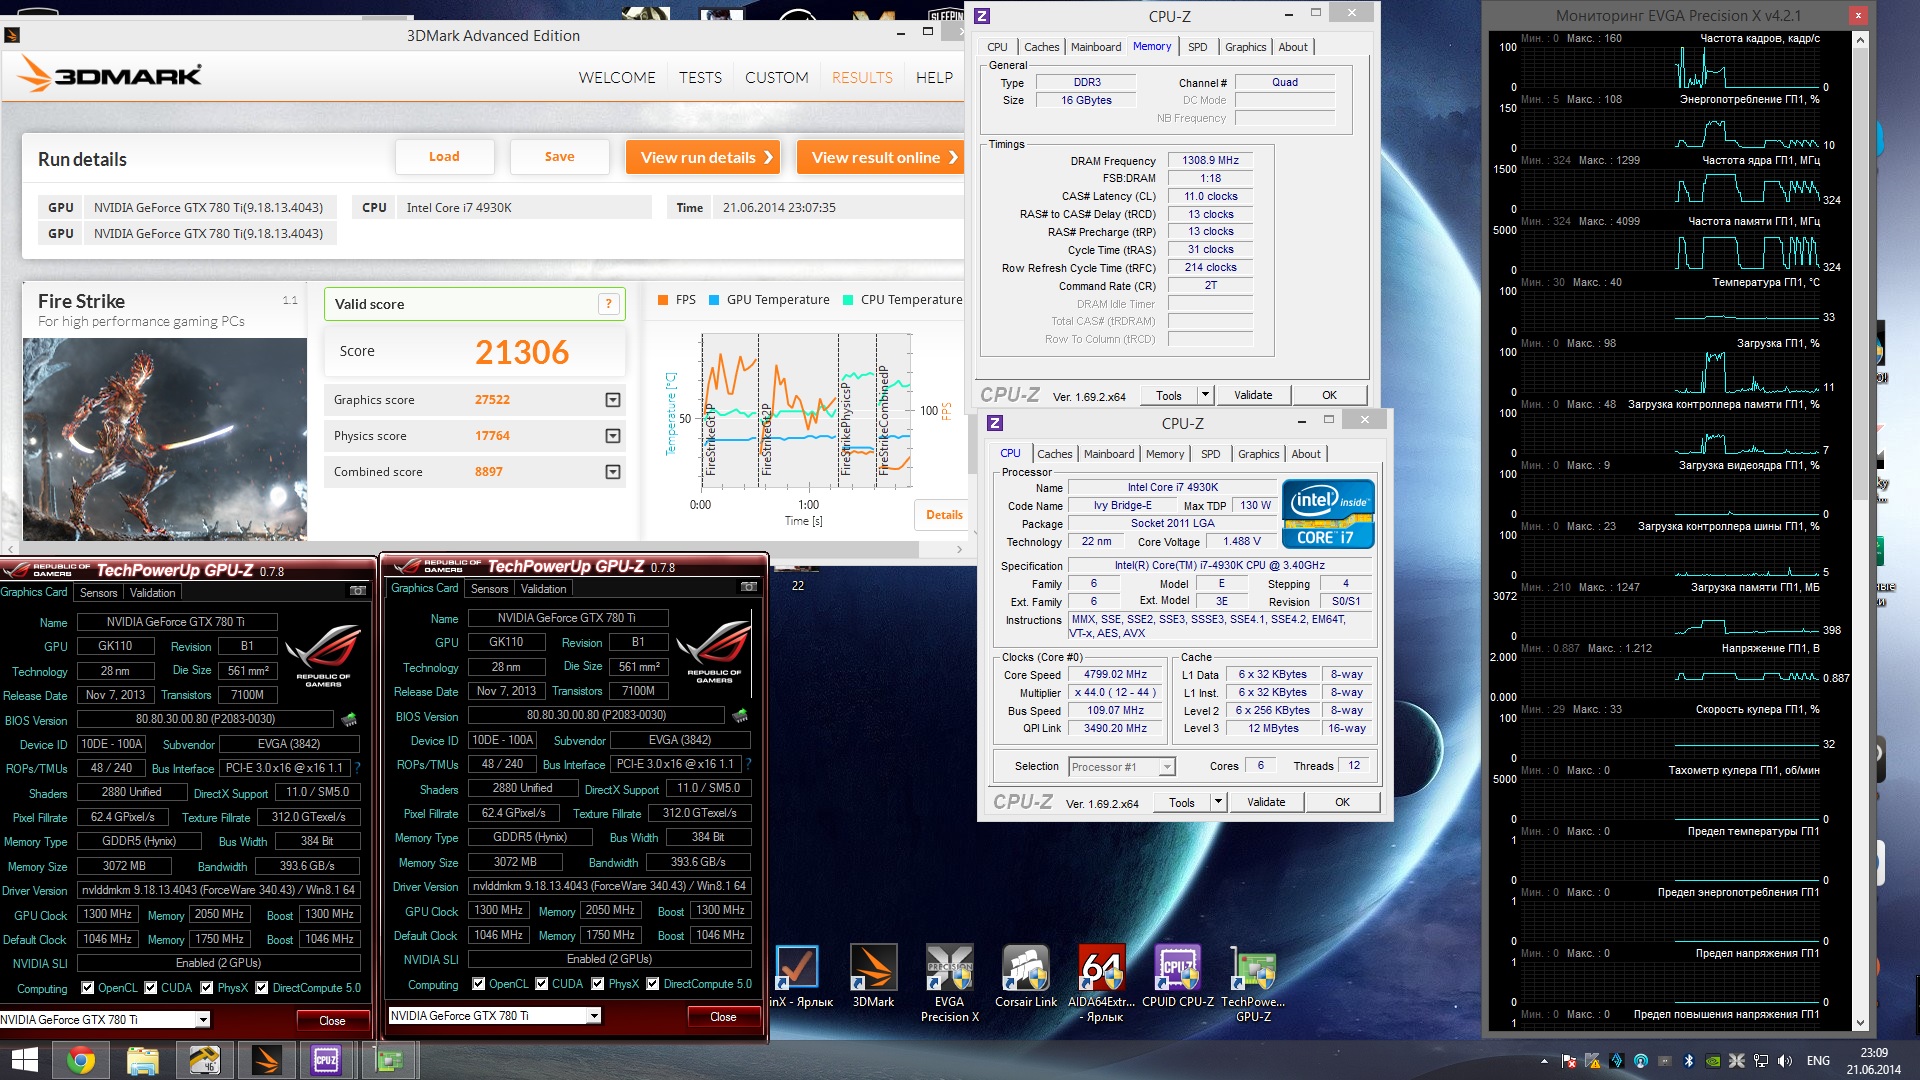Click BIOS save chip icon in right GPU-Z
Image resolution: width=1920 pixels, height=1080 pixels.
pyautogui.click(x=740, y=715)
